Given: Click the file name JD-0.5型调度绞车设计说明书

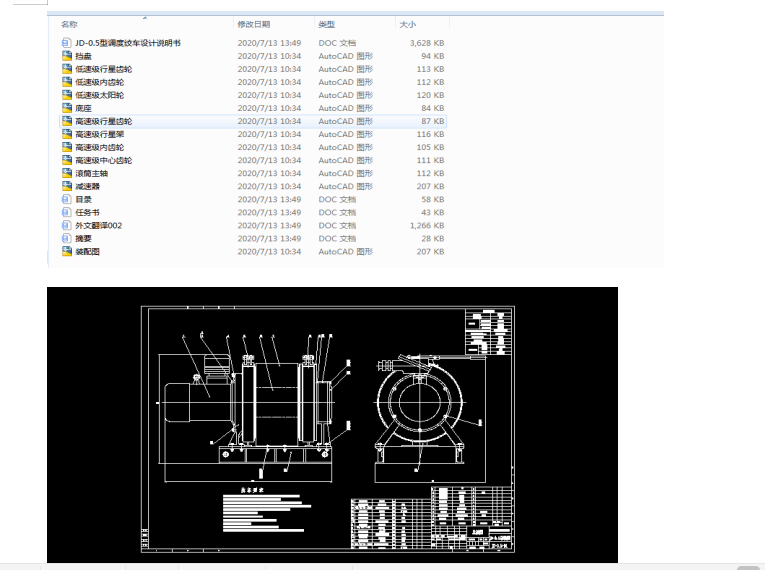Looking at the screenshot, I should click(128, 43).
